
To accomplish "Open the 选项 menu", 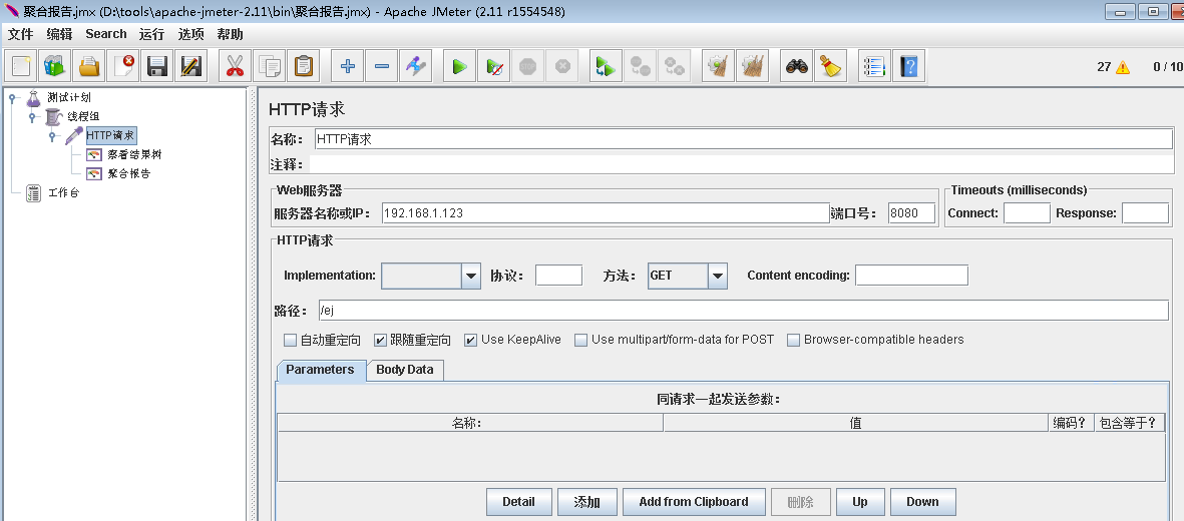I will point(190,34).
